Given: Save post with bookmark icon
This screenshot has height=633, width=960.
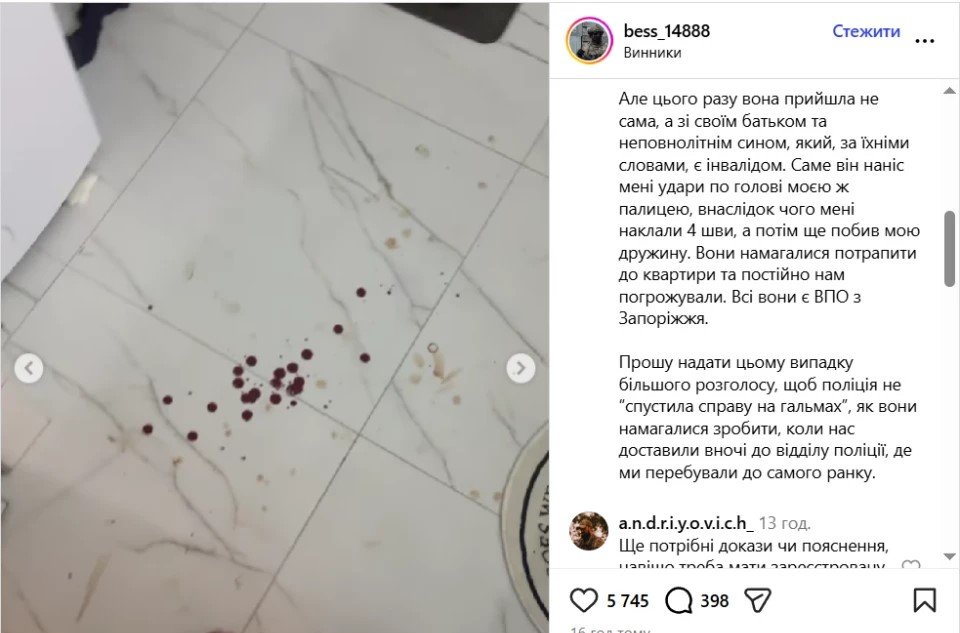Looking at the screenshot, I should click(x=924, y=600).
